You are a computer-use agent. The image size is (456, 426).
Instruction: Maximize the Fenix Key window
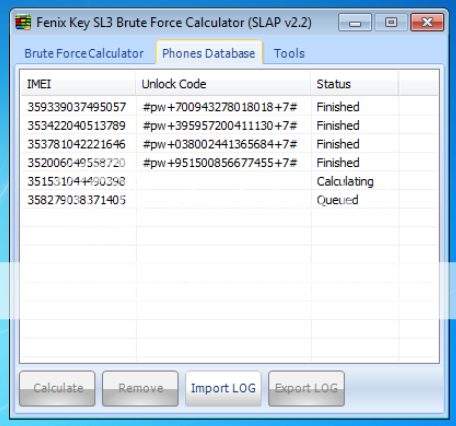(391, 22)
